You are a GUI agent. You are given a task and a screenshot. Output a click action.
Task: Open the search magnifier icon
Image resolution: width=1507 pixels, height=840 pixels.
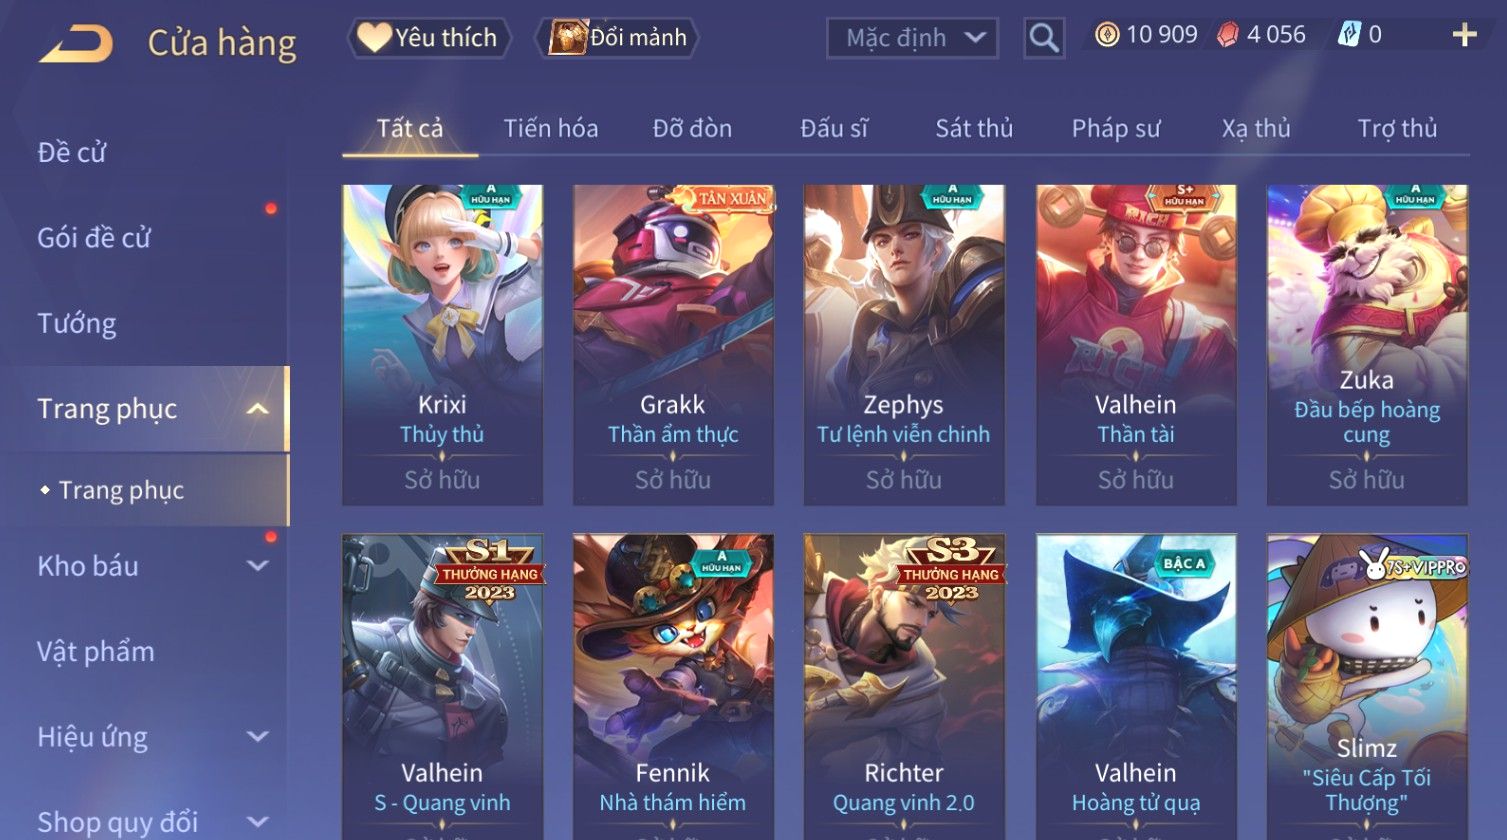click(1043, 38)
